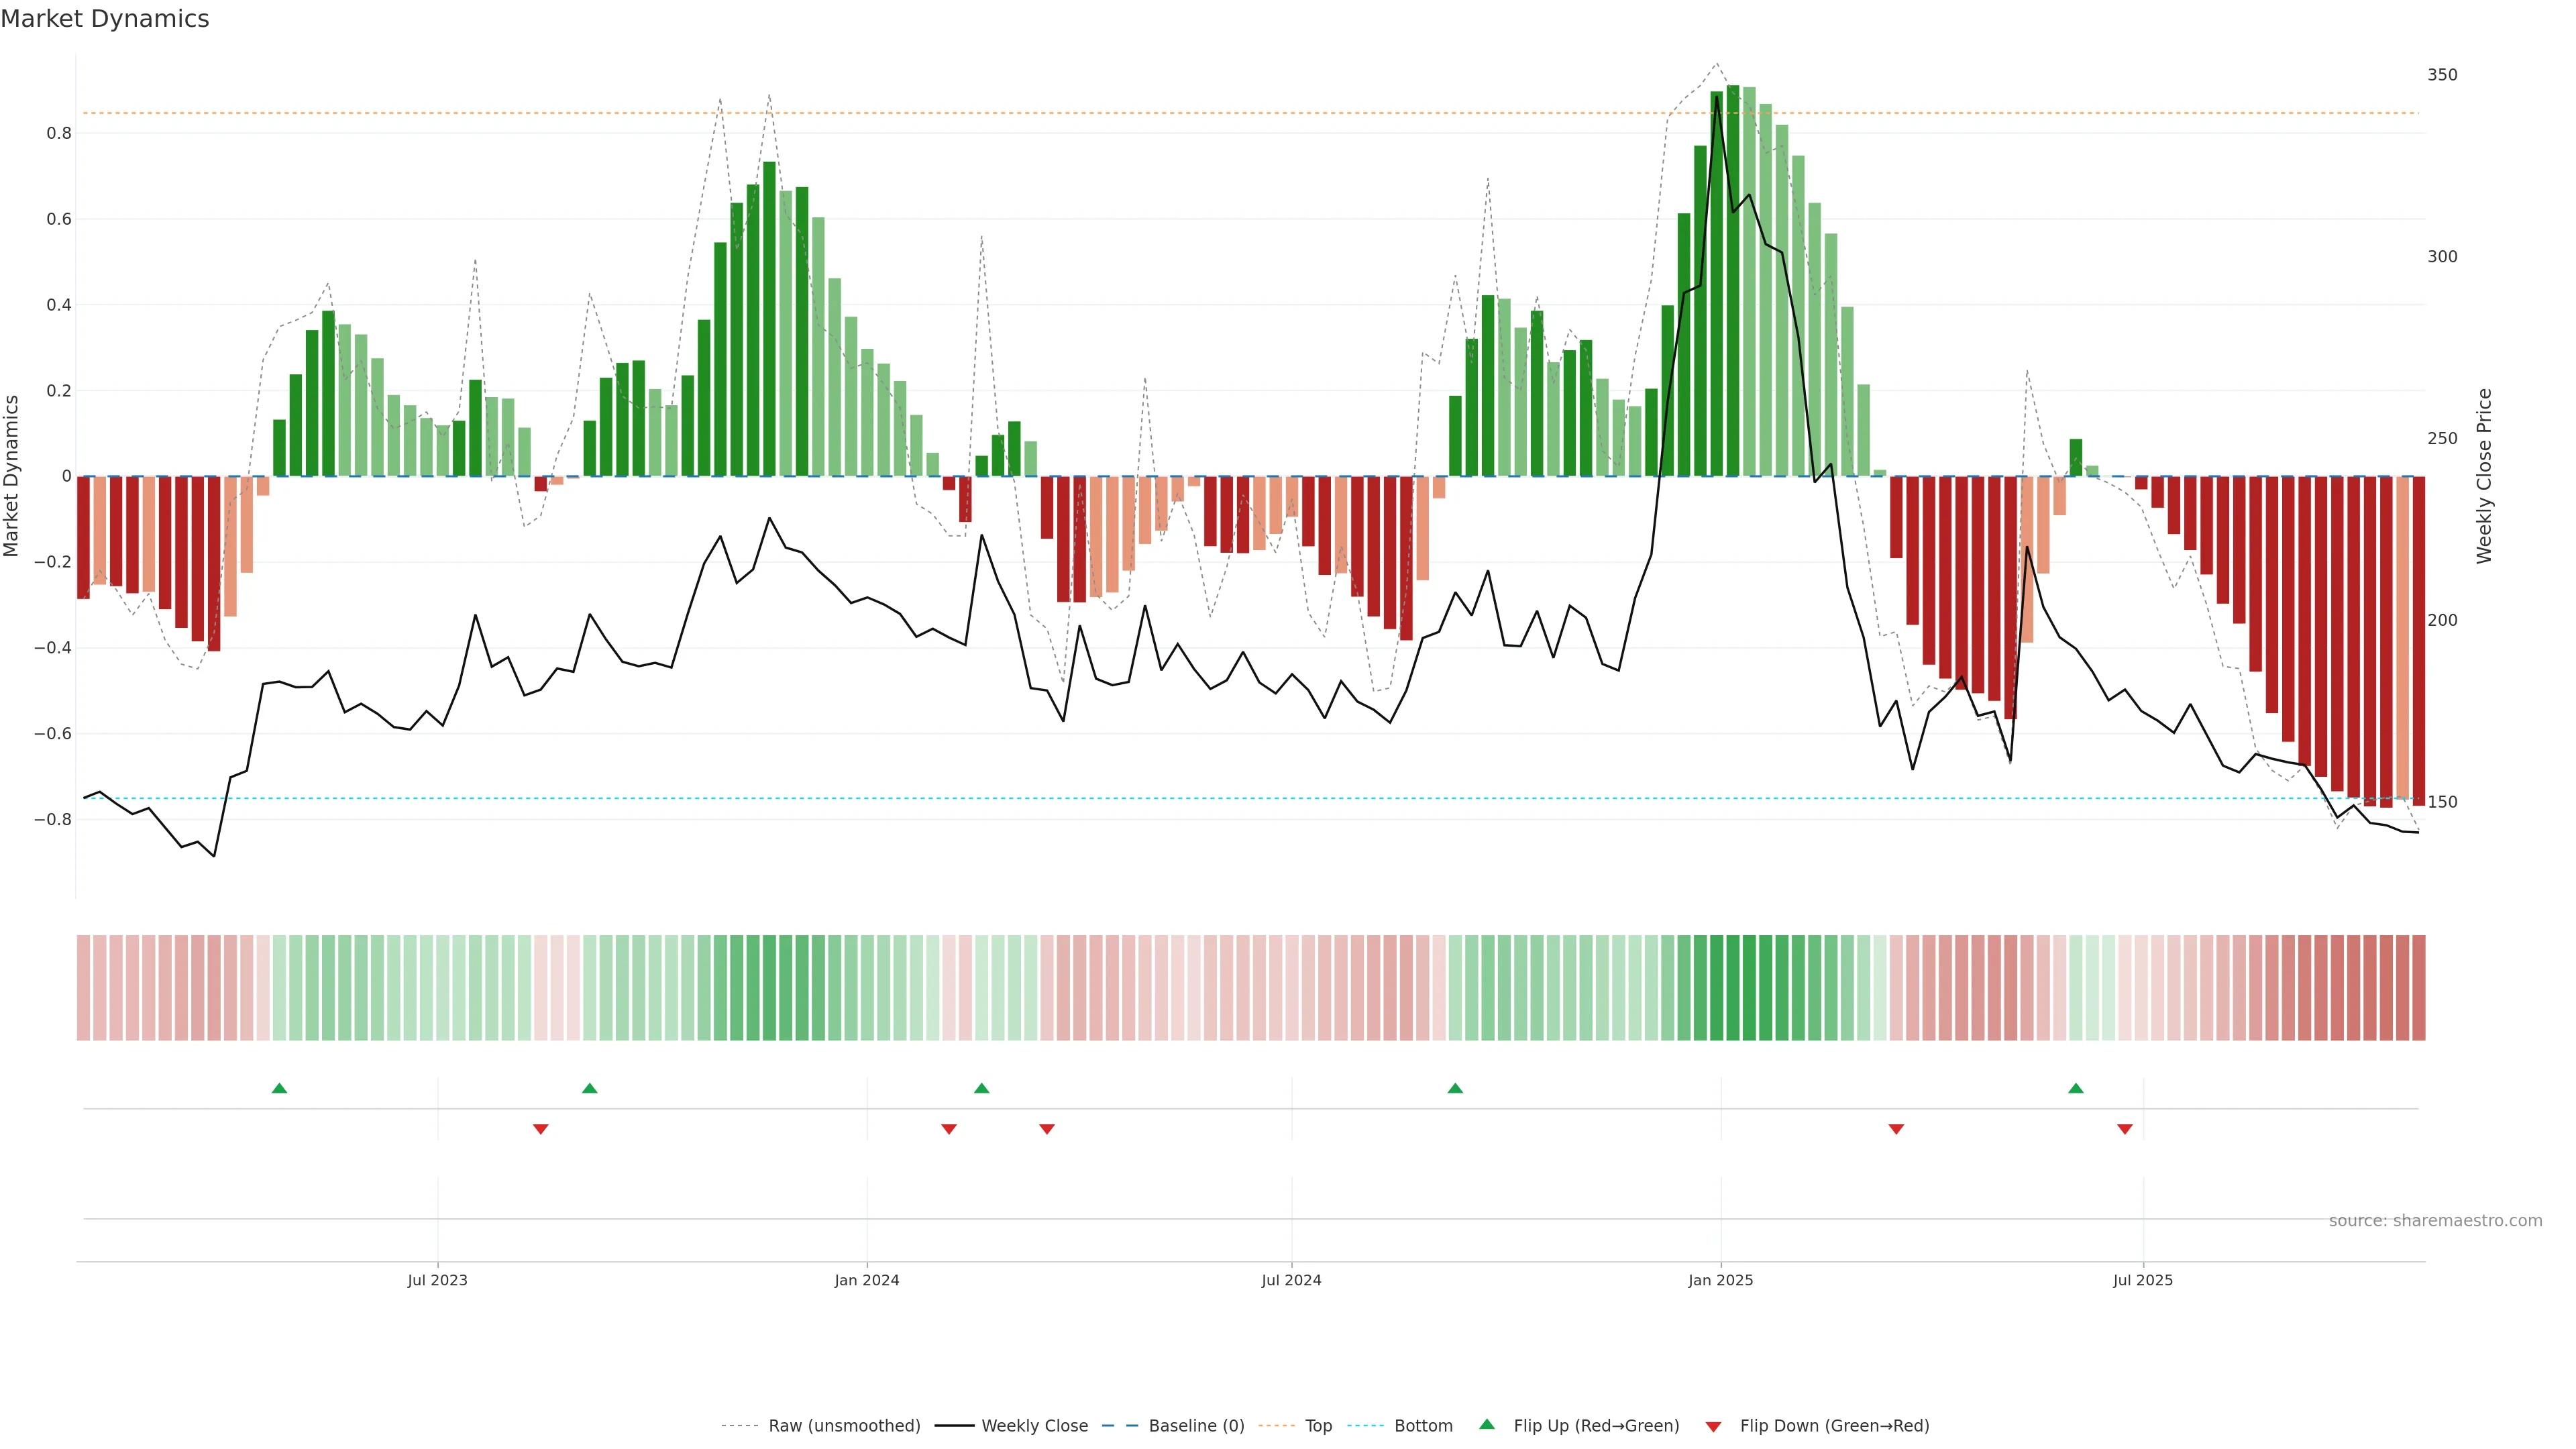Click the Jul 2023 x-axis label
This screenshot has width=2576, height=1449.
tap(437, 1280)
